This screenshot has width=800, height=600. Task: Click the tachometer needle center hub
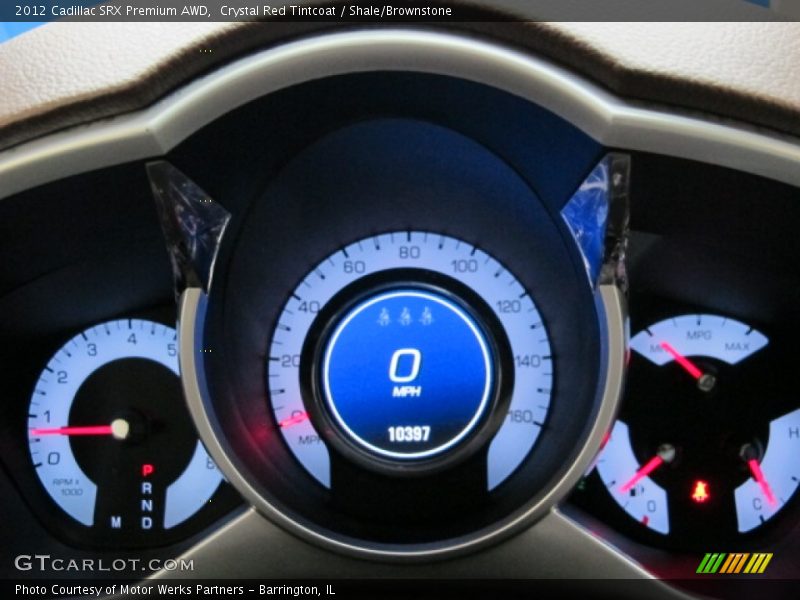tap(120, 429)
